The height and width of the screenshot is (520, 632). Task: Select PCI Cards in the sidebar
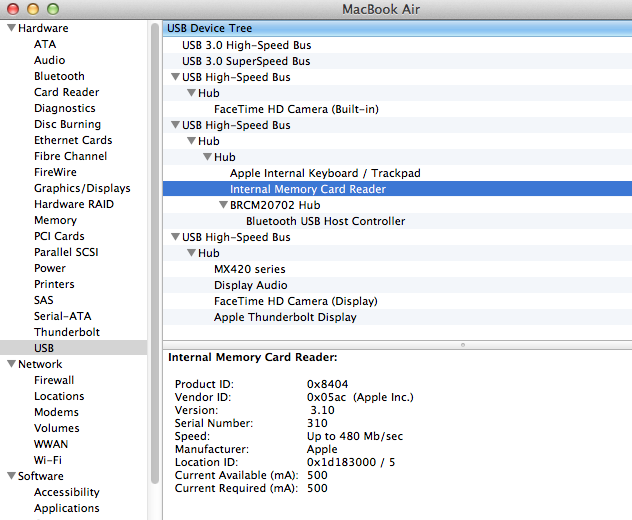[x=59, y=236]
